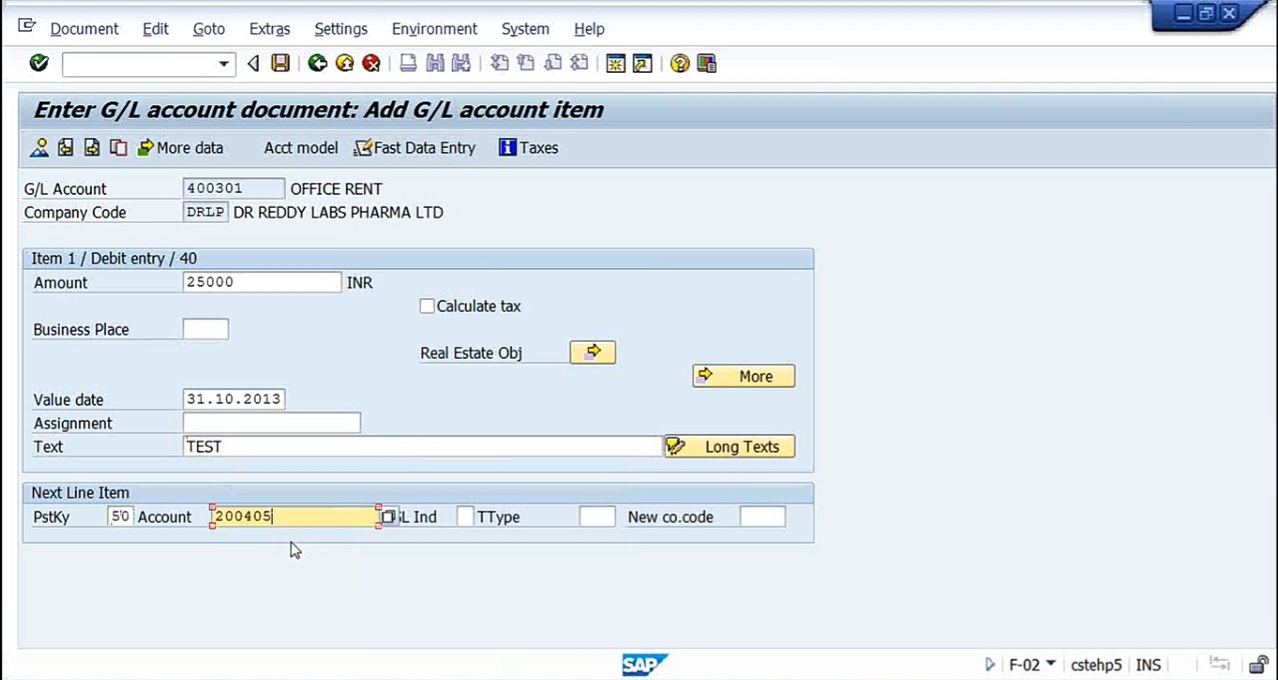The image size is (1278, 680).
Task: Click the Assignment input field
Action: coord(272,423)
